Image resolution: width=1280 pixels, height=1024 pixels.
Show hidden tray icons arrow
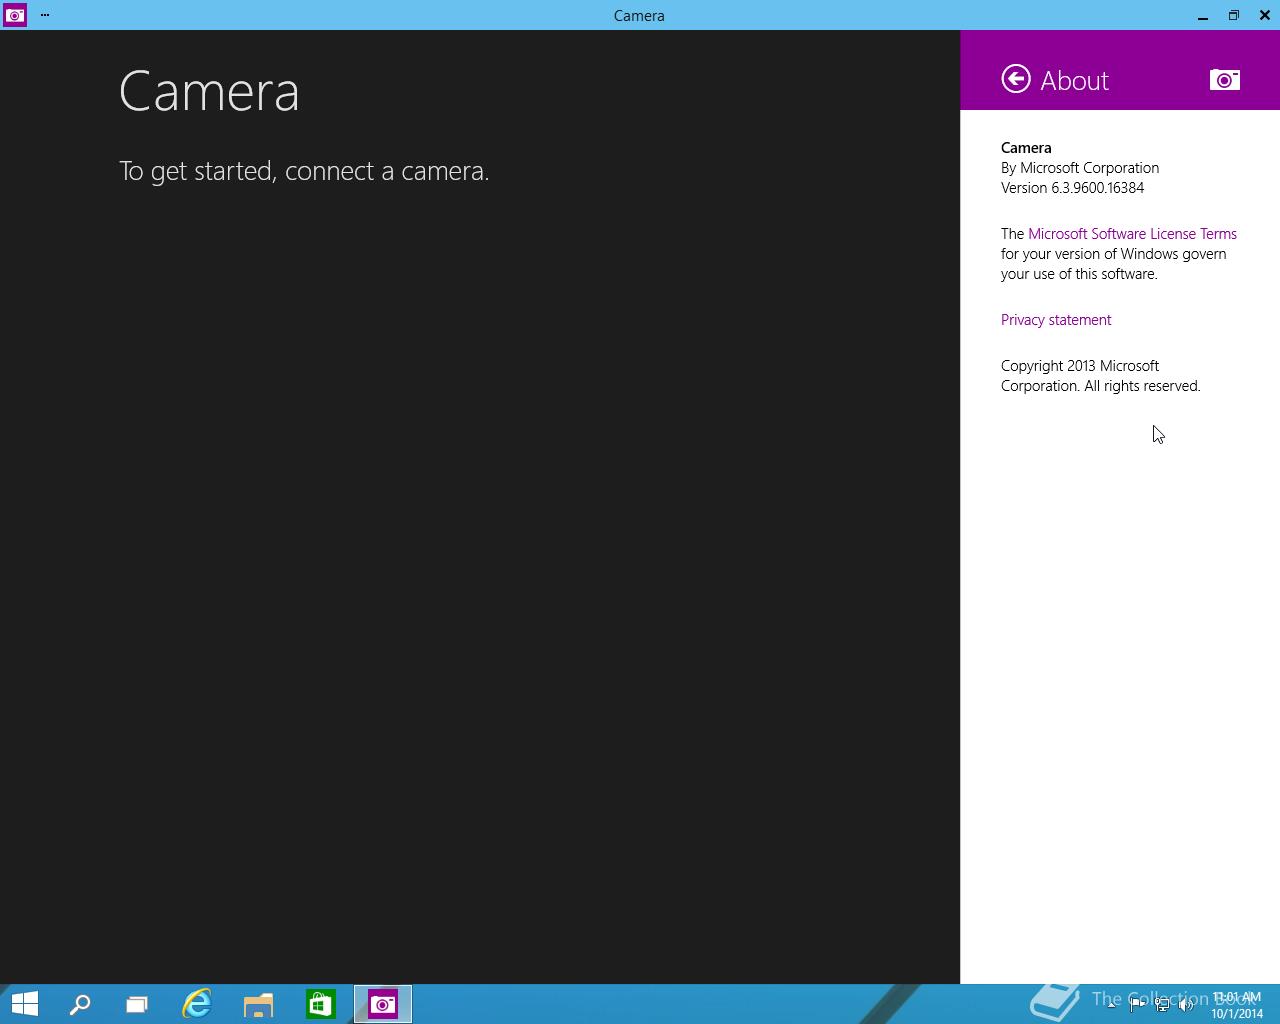coord(1111,1005)
